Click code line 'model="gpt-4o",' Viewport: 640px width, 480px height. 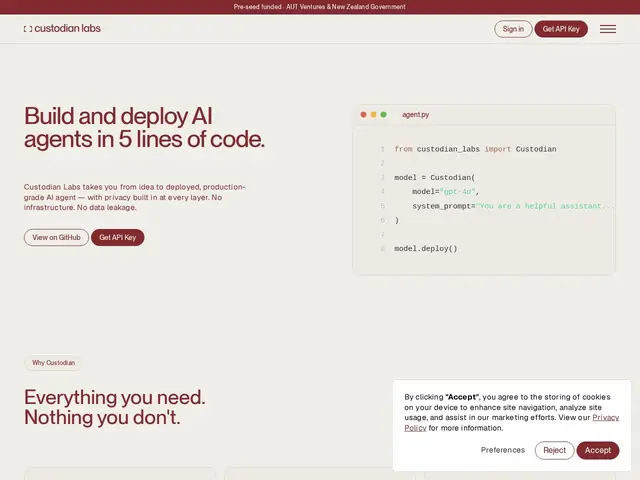445,191
